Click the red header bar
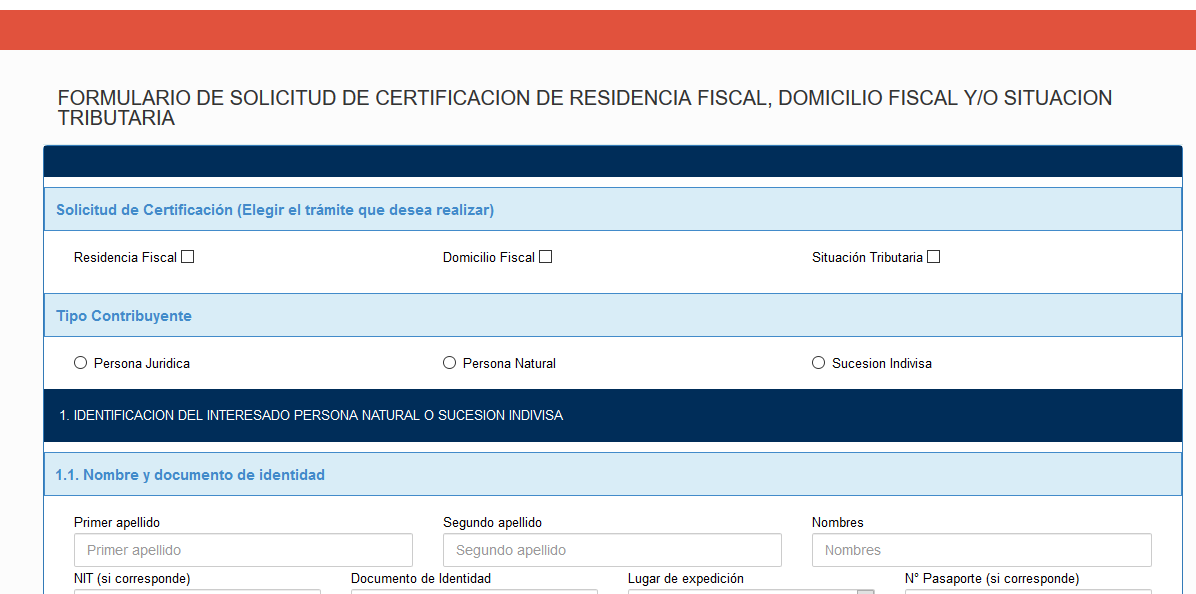The width and height of the screenshot is (1196, 594). (x=598, y=29)
